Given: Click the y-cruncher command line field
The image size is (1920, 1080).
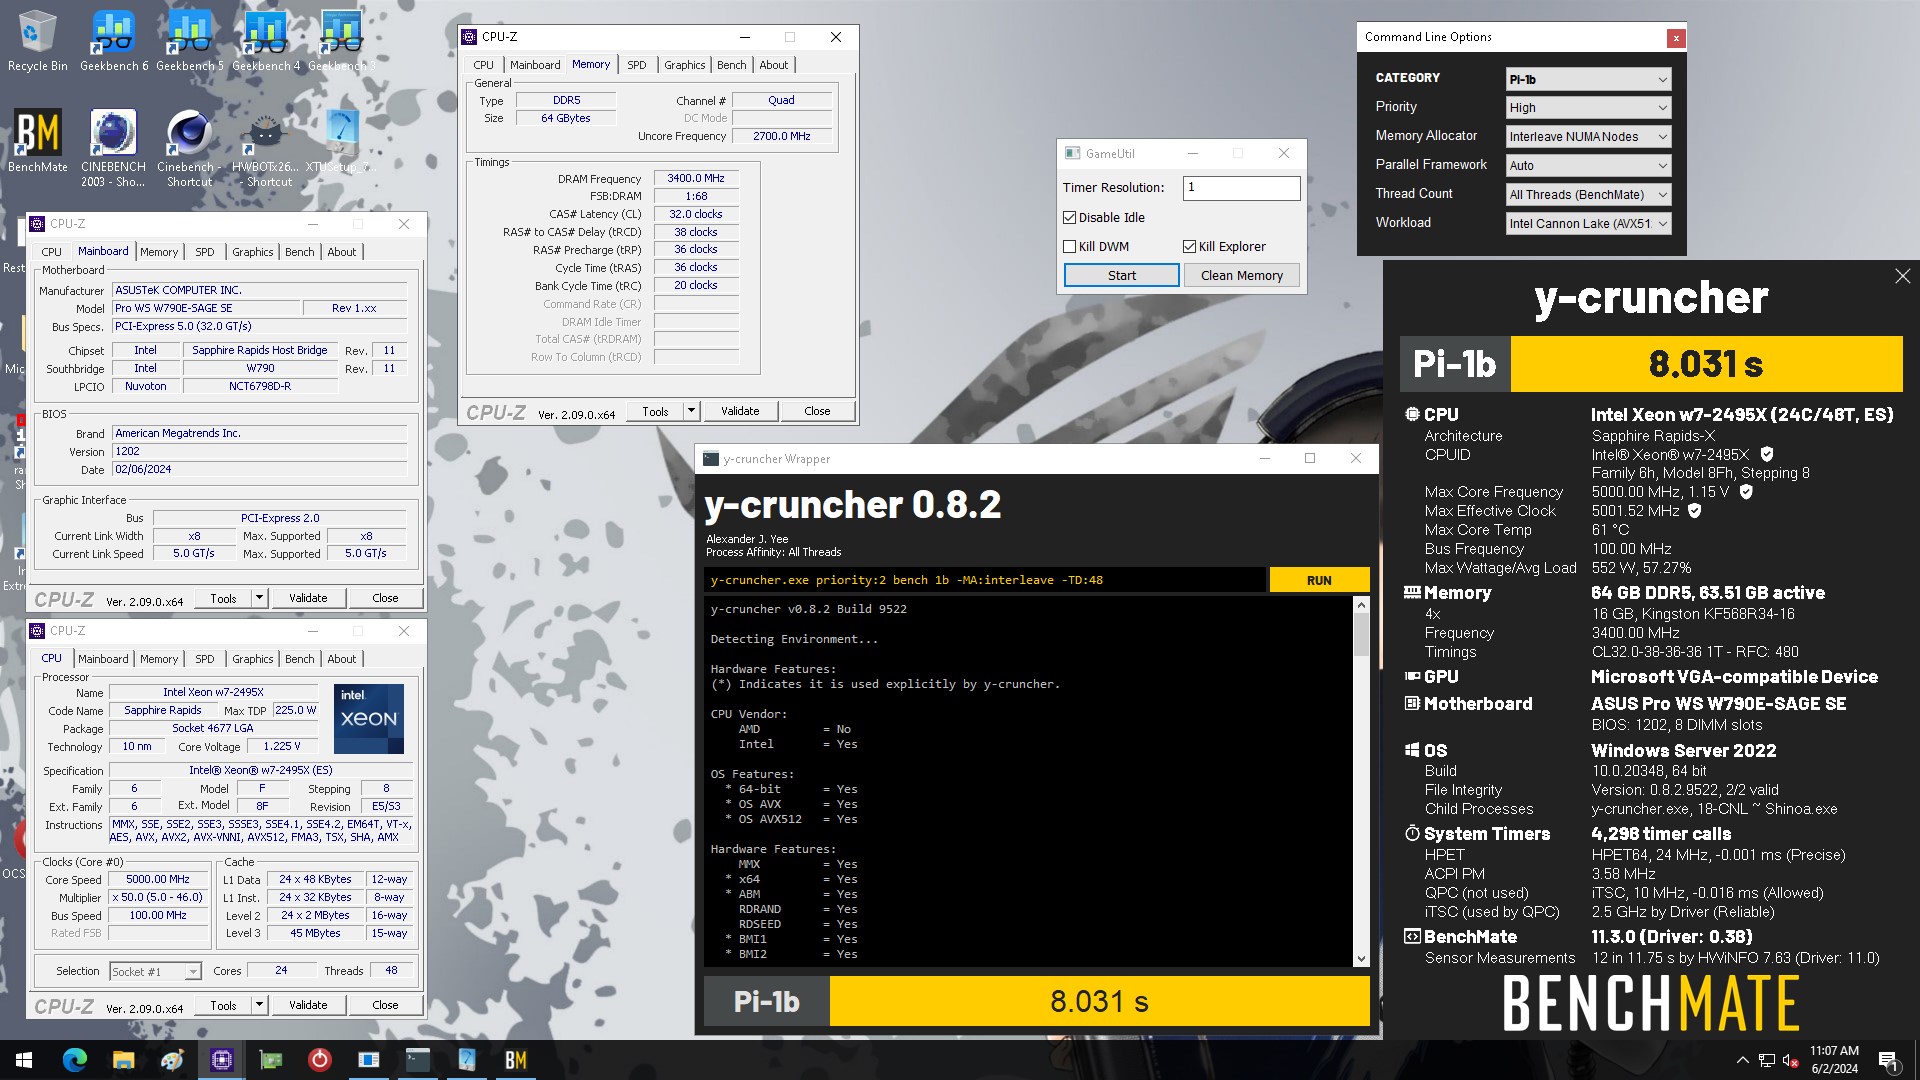Looking at the screenshot, I should click(985, 580).
